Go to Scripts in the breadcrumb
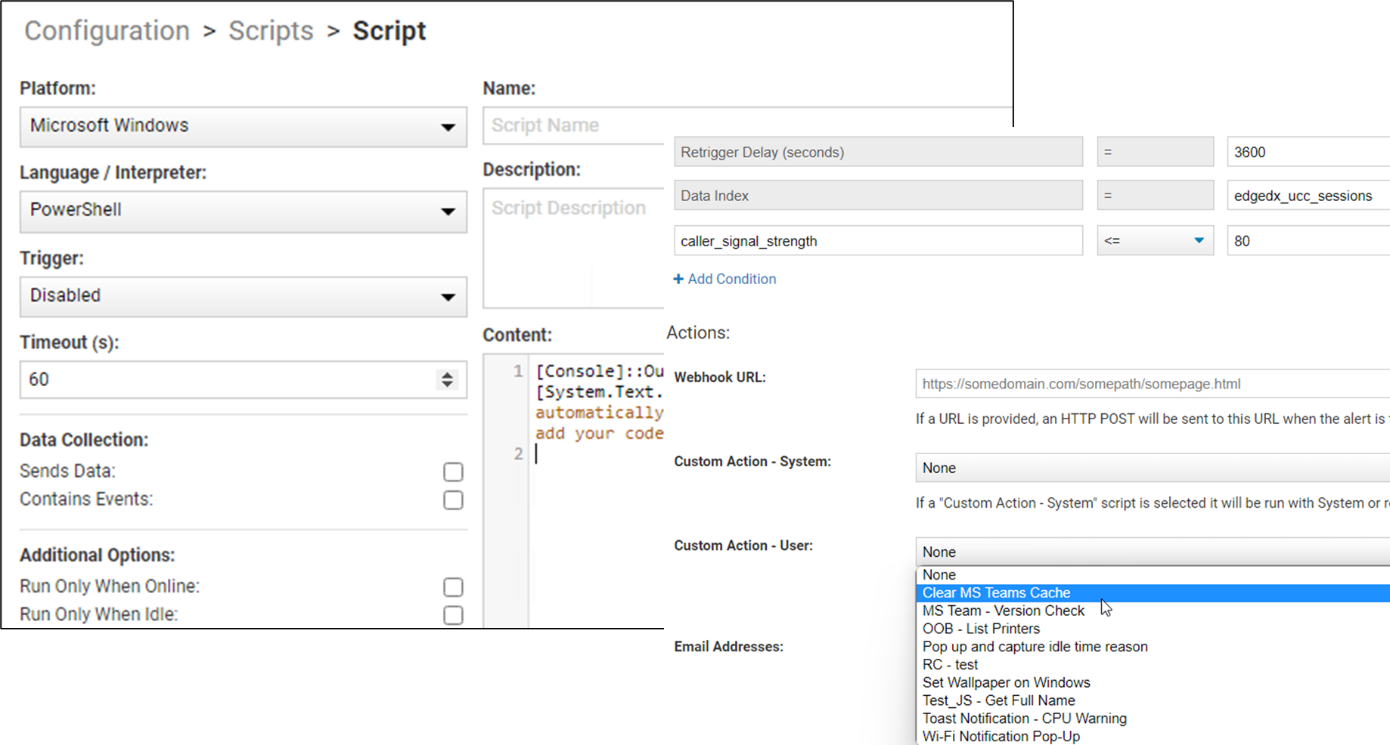The image size is (1390, 745). (271, 31)
